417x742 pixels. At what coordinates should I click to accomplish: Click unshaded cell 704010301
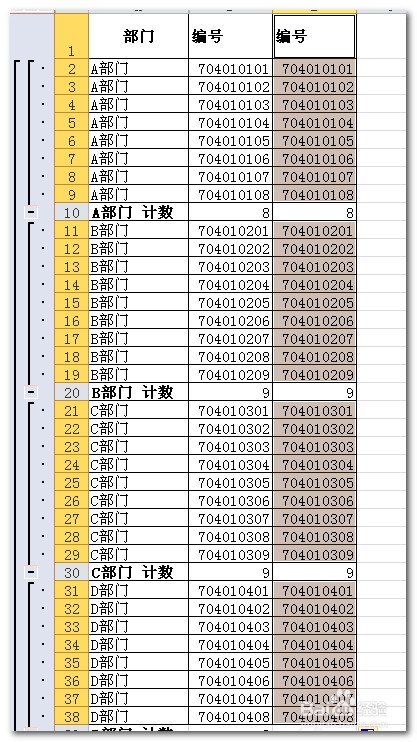pyautogui.click(x=231, y=410)
